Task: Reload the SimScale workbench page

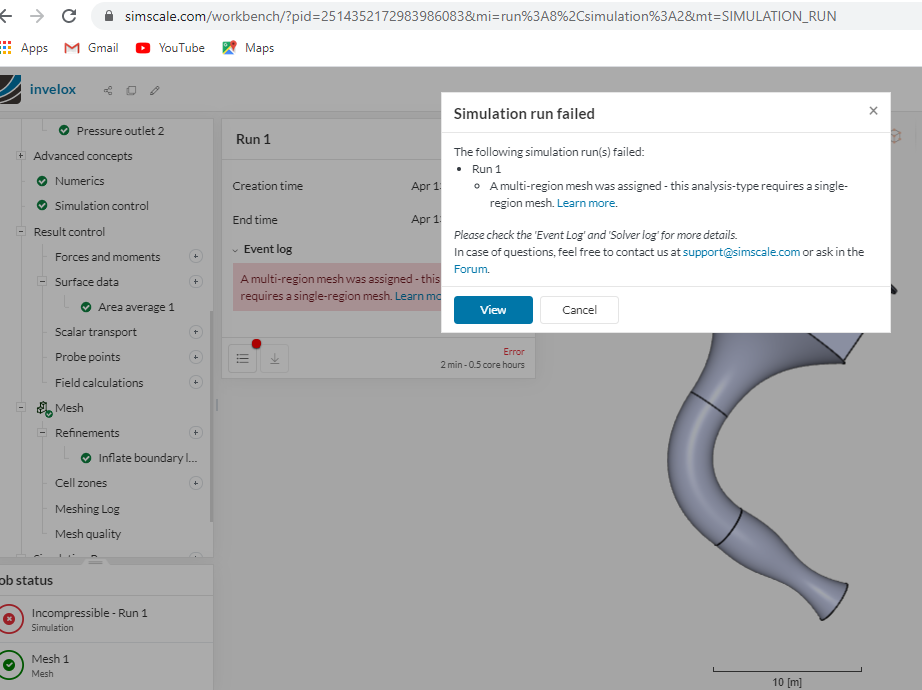Action: [67, 15]
